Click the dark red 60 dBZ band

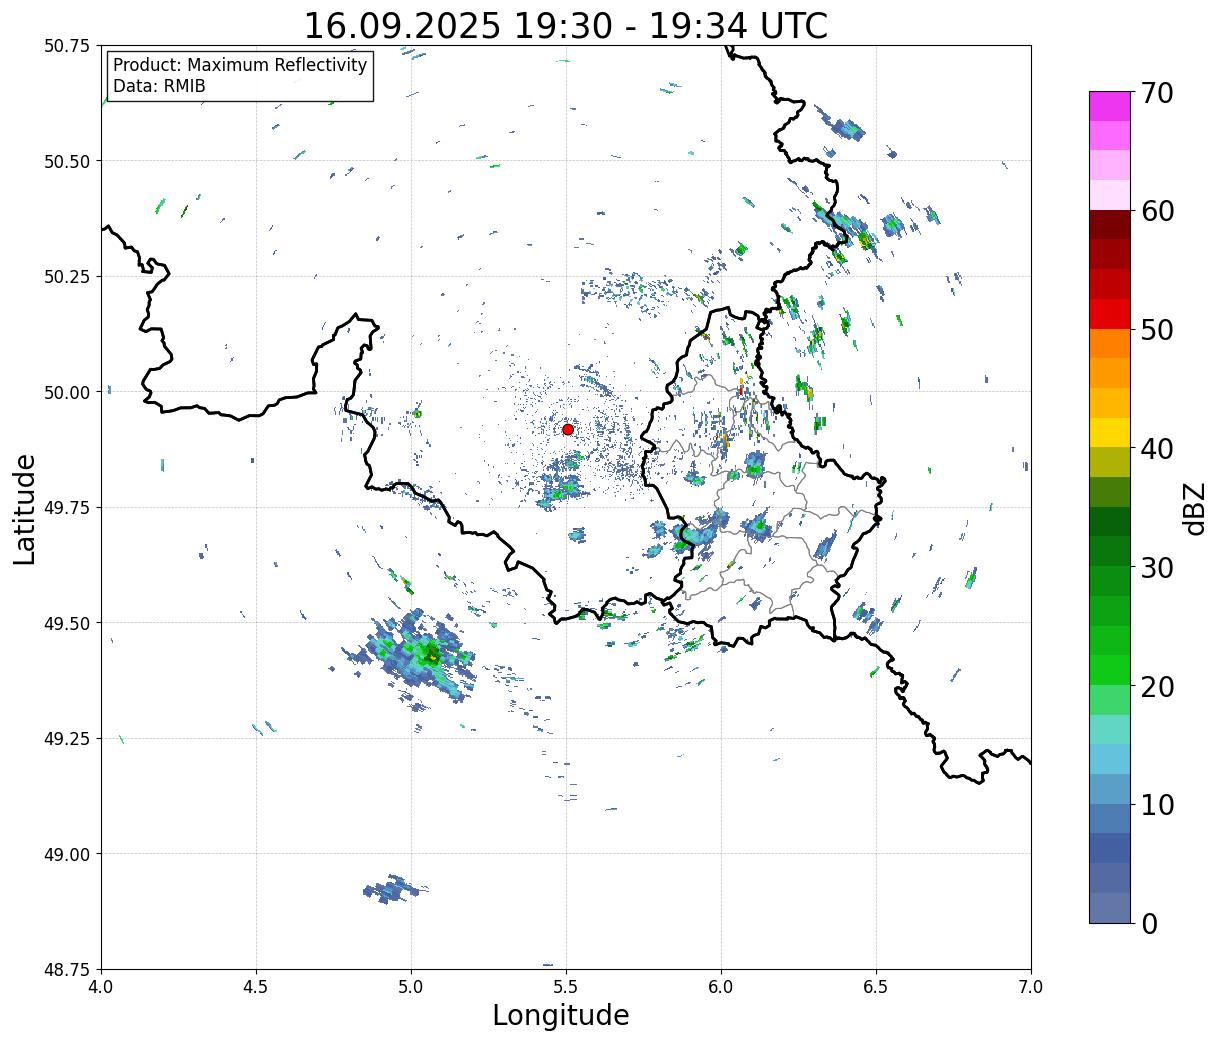1110,224
